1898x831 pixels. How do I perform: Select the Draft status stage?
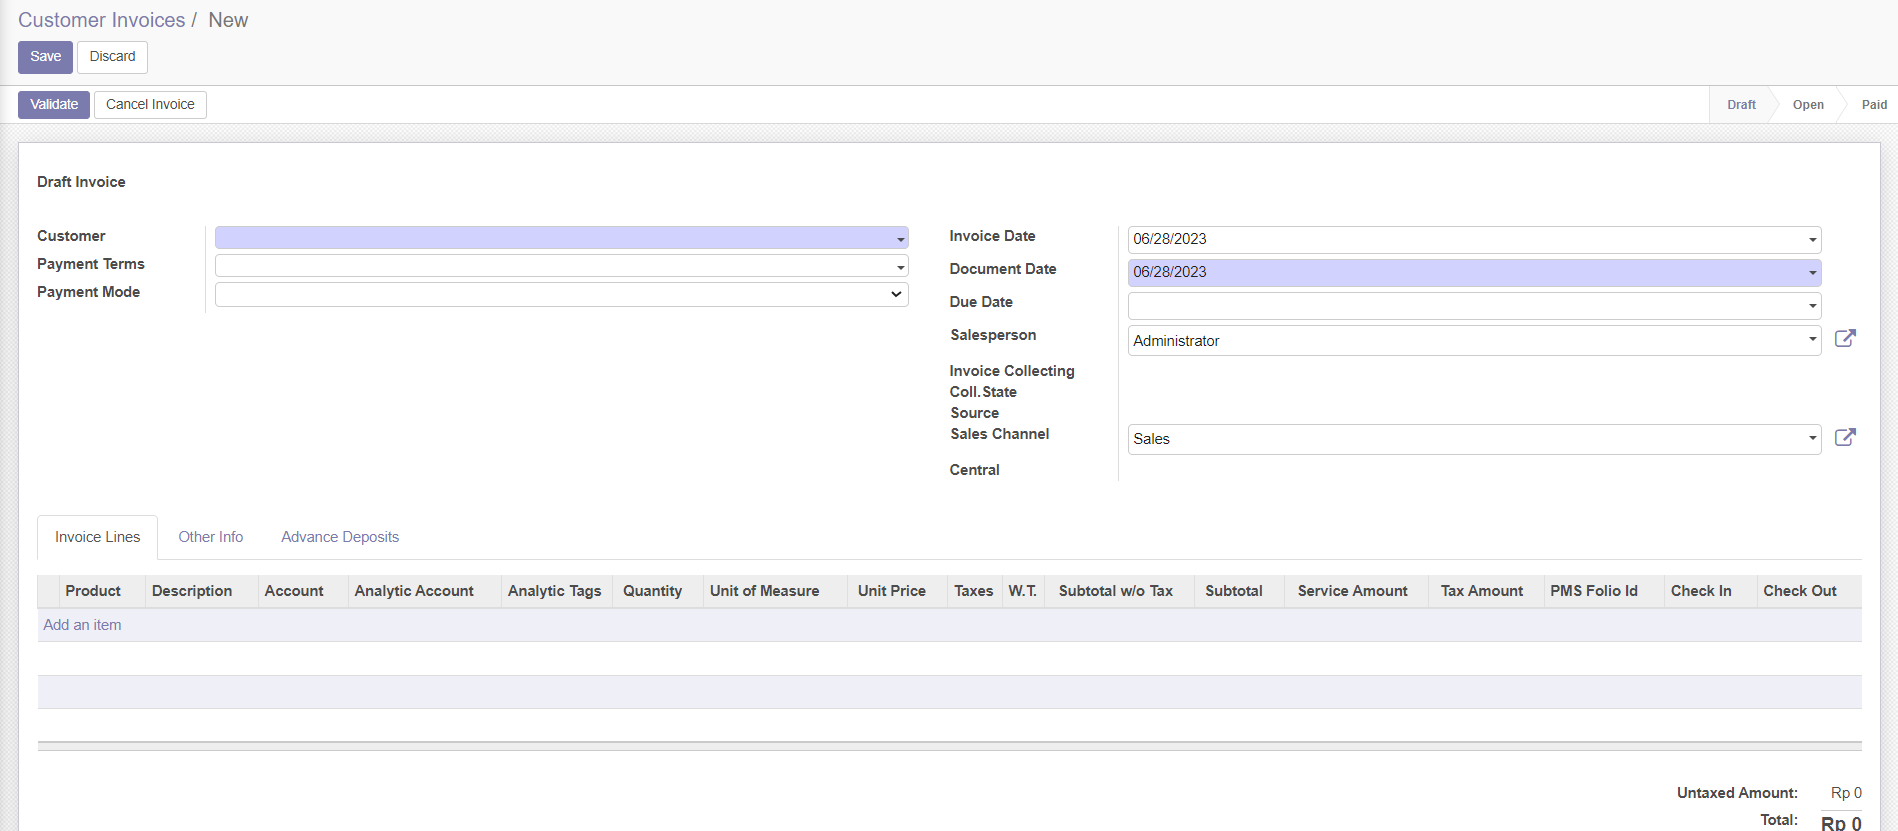pos(1741,105)
